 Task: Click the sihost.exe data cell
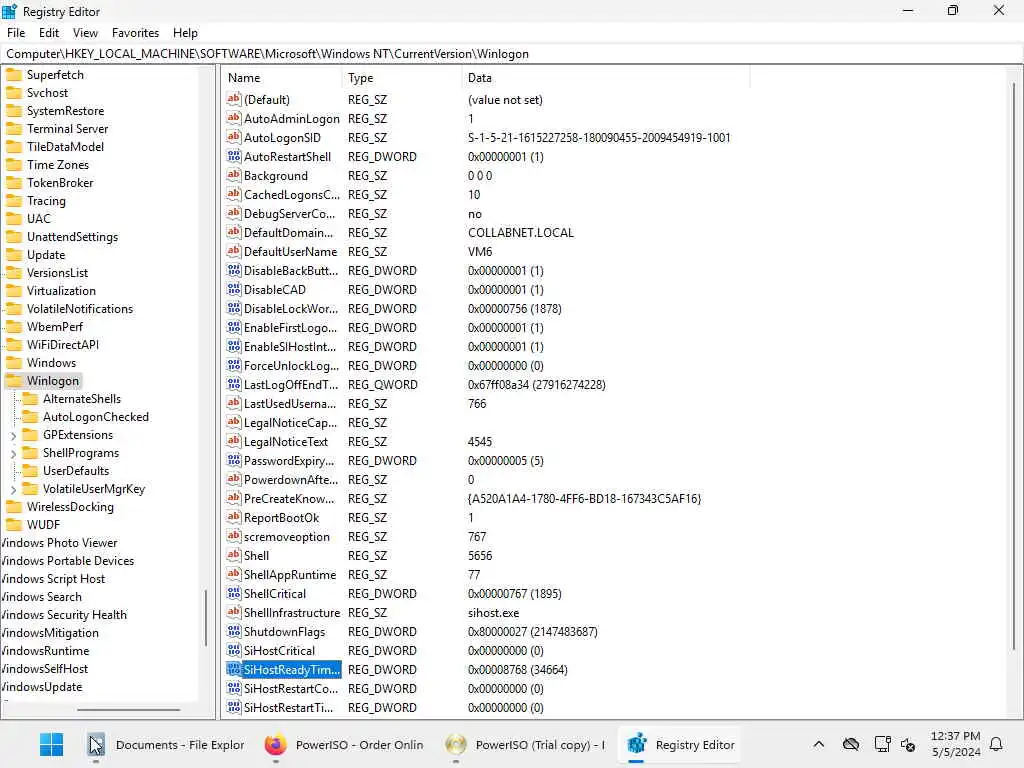click(494, 613)
